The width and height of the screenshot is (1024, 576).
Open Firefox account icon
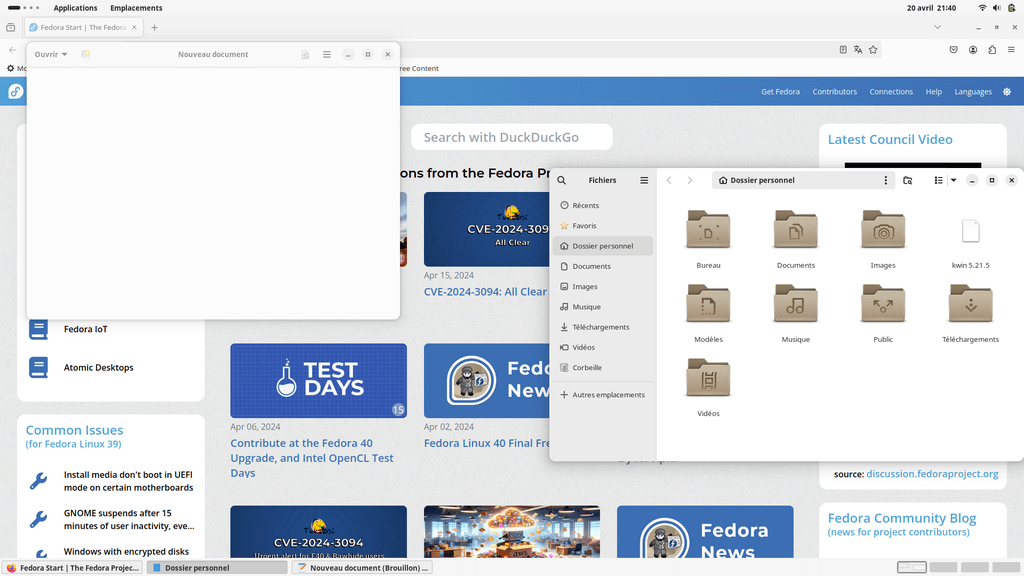click(973, 50)
